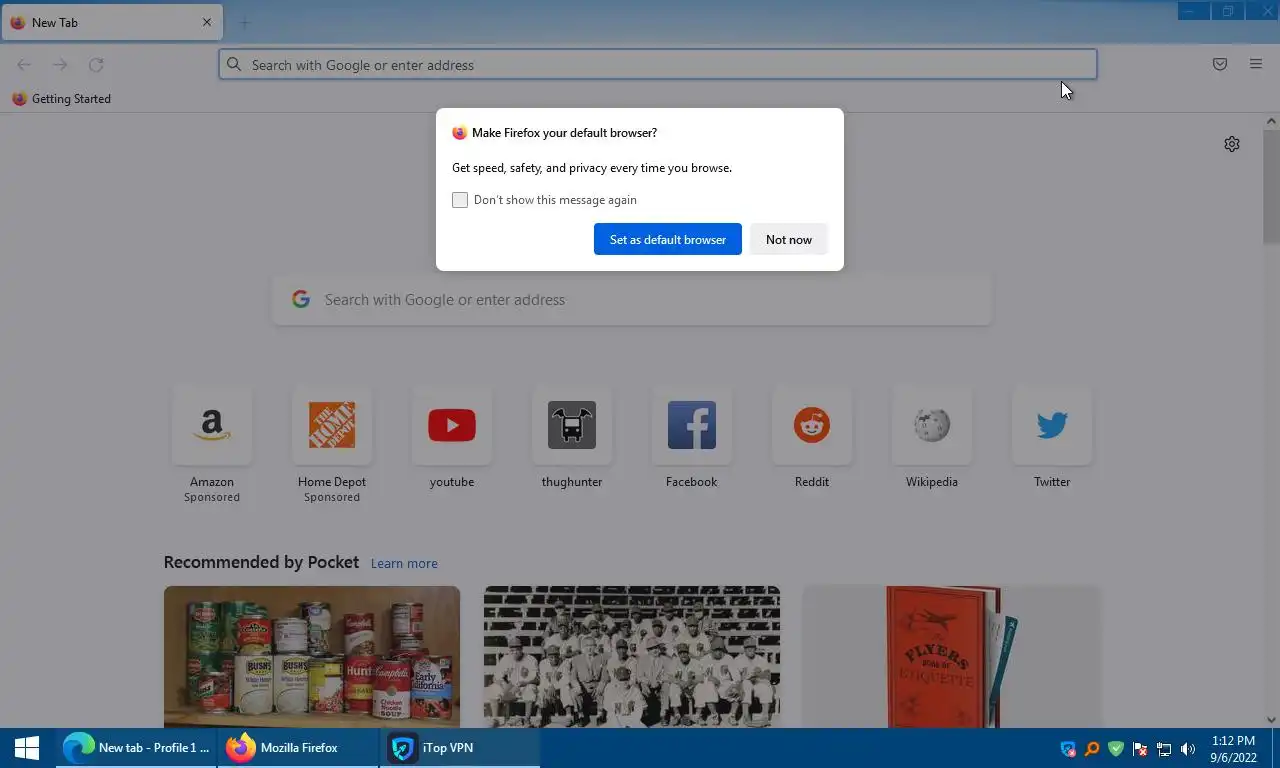Screen dimensions: 1280x768
Task: Open the Getting Started bookmark
Action: [x=61, y=99]
